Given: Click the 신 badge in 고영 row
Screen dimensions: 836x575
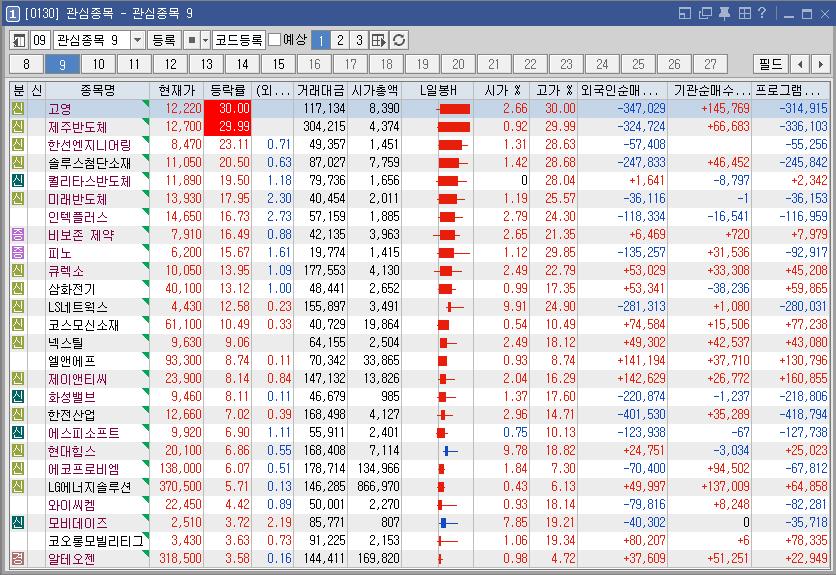Looking at the screenshot, I should [18, 108].
